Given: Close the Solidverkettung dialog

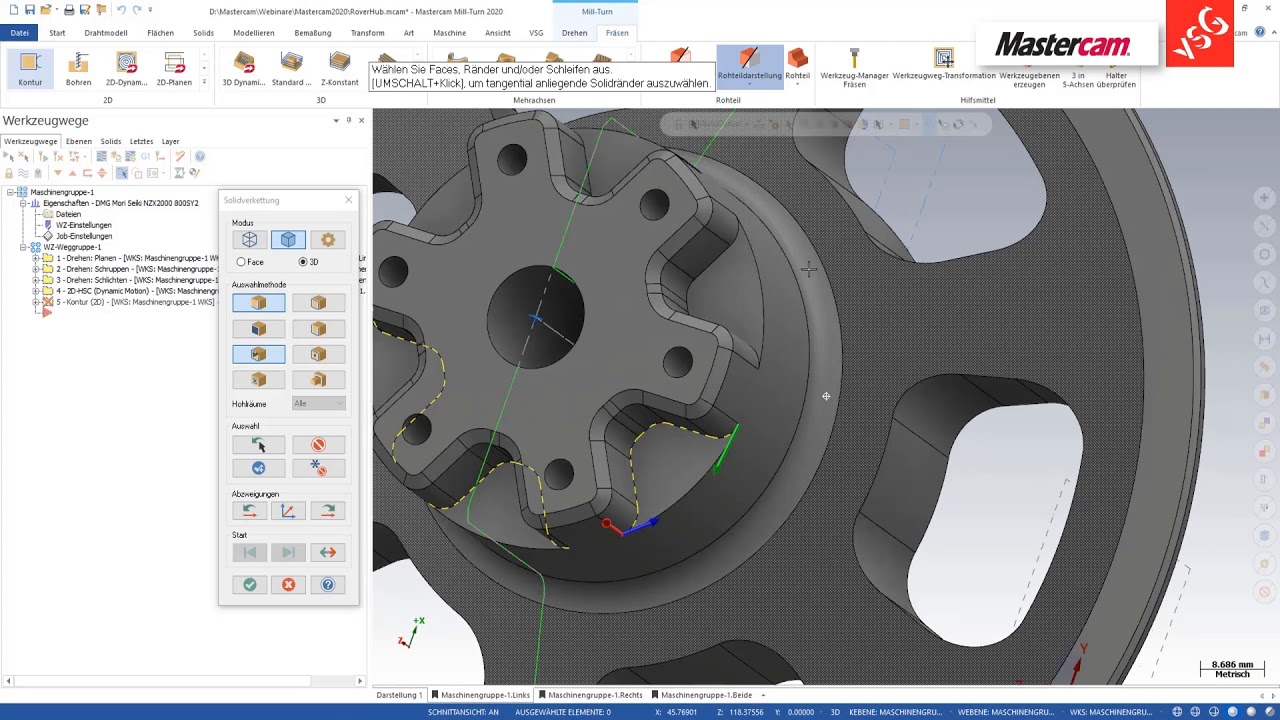Looking at the screenshot, I should tap(348, 200).
